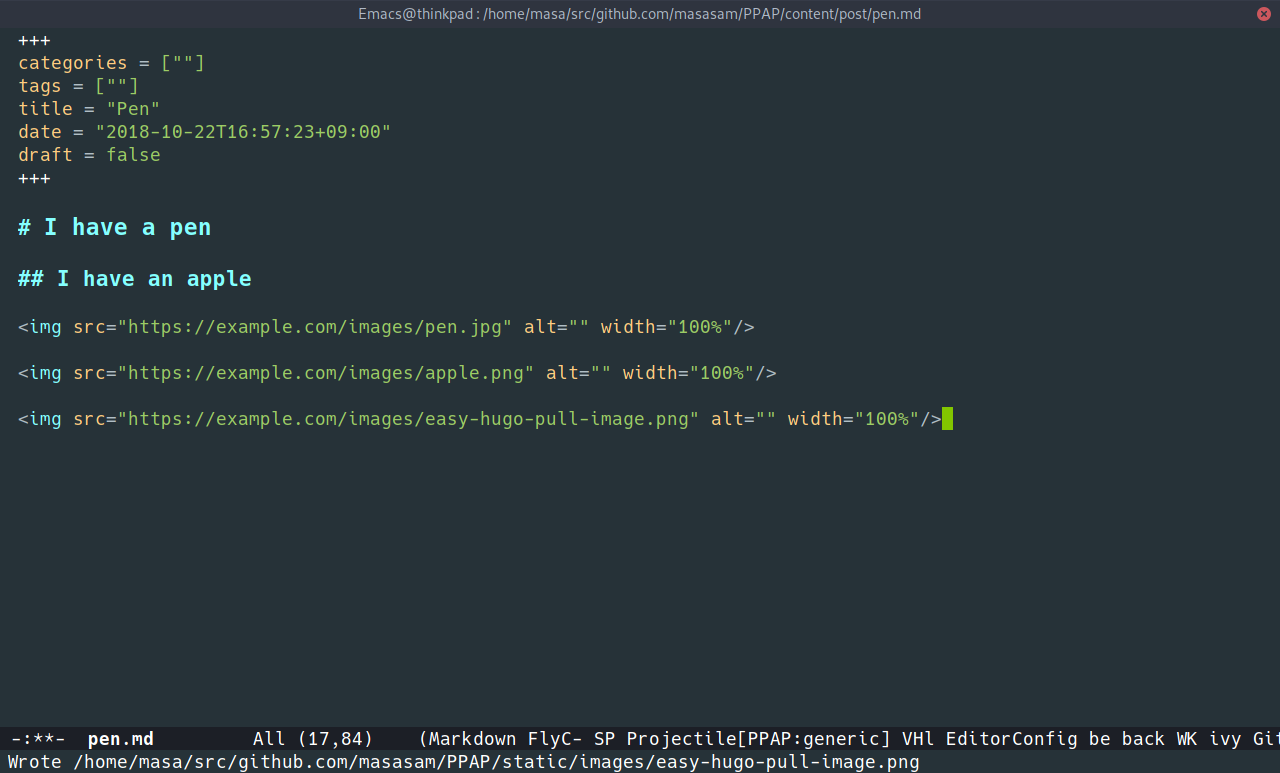Click the FlyC- minor mode indicator
Viewport: 1280px width, 773px height.
[x=555, y=739]
